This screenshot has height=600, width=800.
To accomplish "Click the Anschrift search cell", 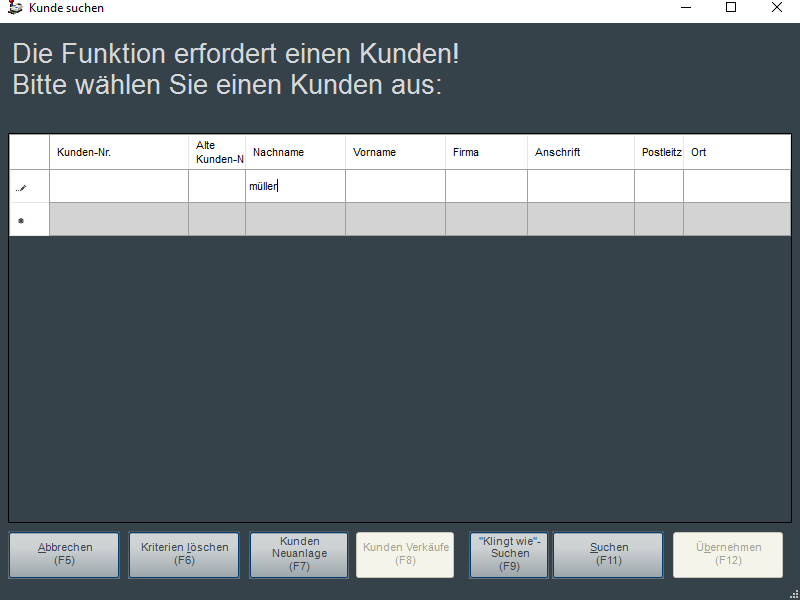I will [580, 186].
